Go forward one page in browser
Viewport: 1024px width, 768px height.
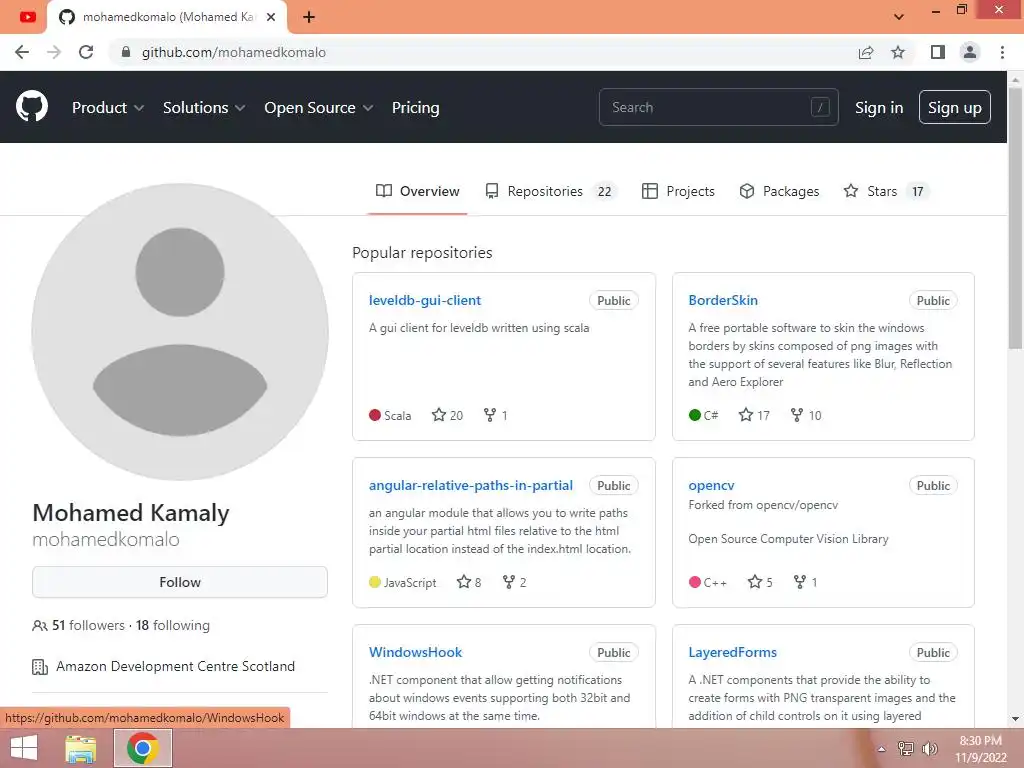point(54,52)
